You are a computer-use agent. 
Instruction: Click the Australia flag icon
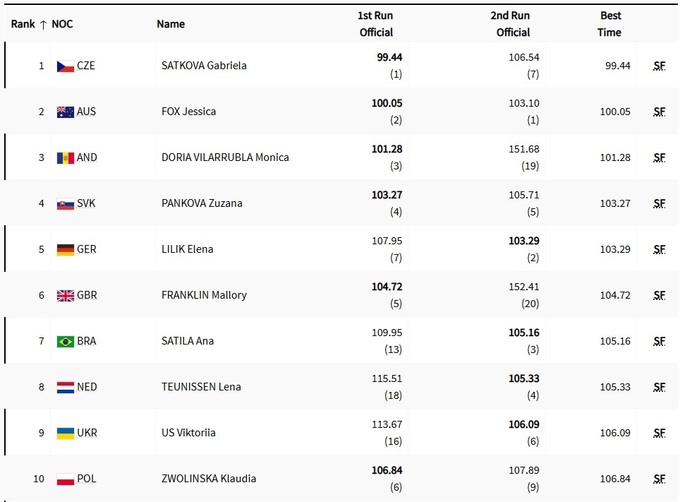[65, 112]
